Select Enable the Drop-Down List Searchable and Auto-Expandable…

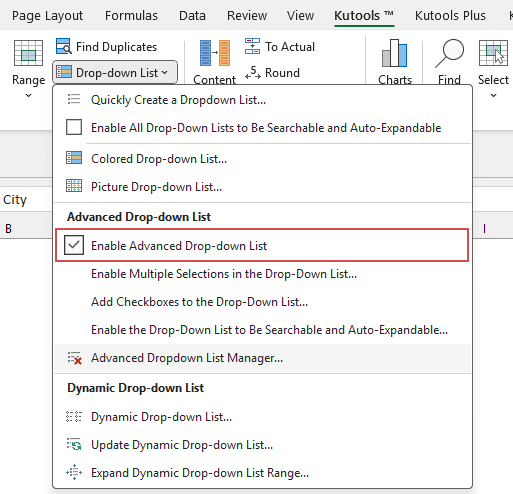263,330
